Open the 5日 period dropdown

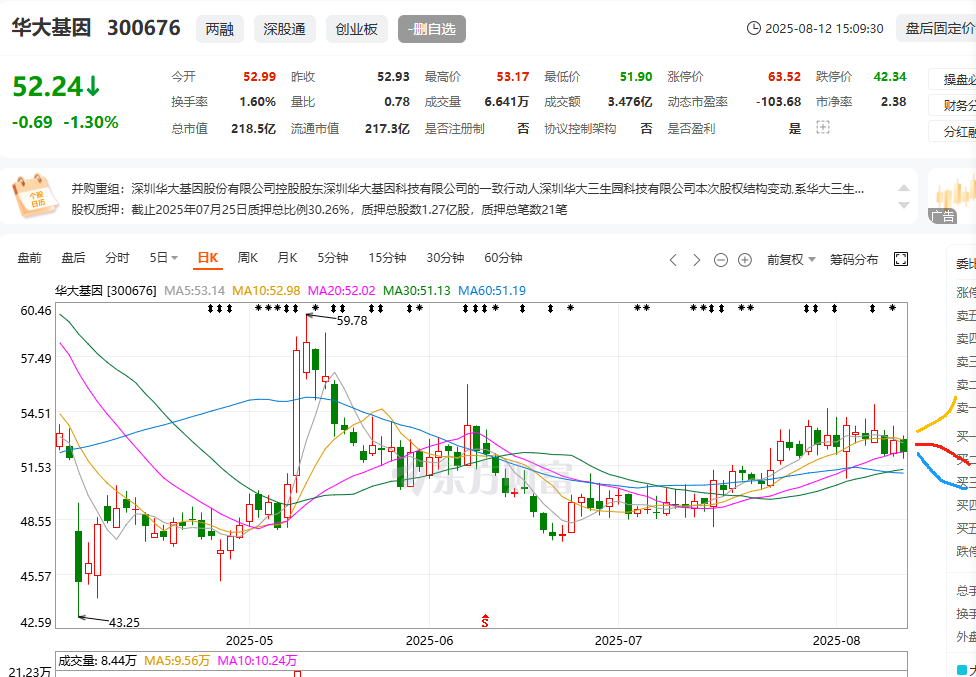[x=164, y=258]
